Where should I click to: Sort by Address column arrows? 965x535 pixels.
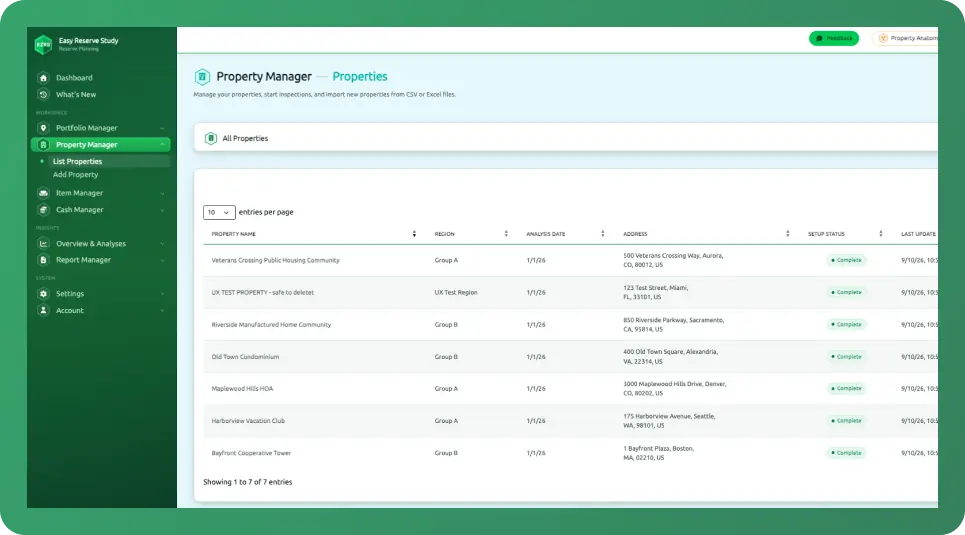tap(788, 234)
